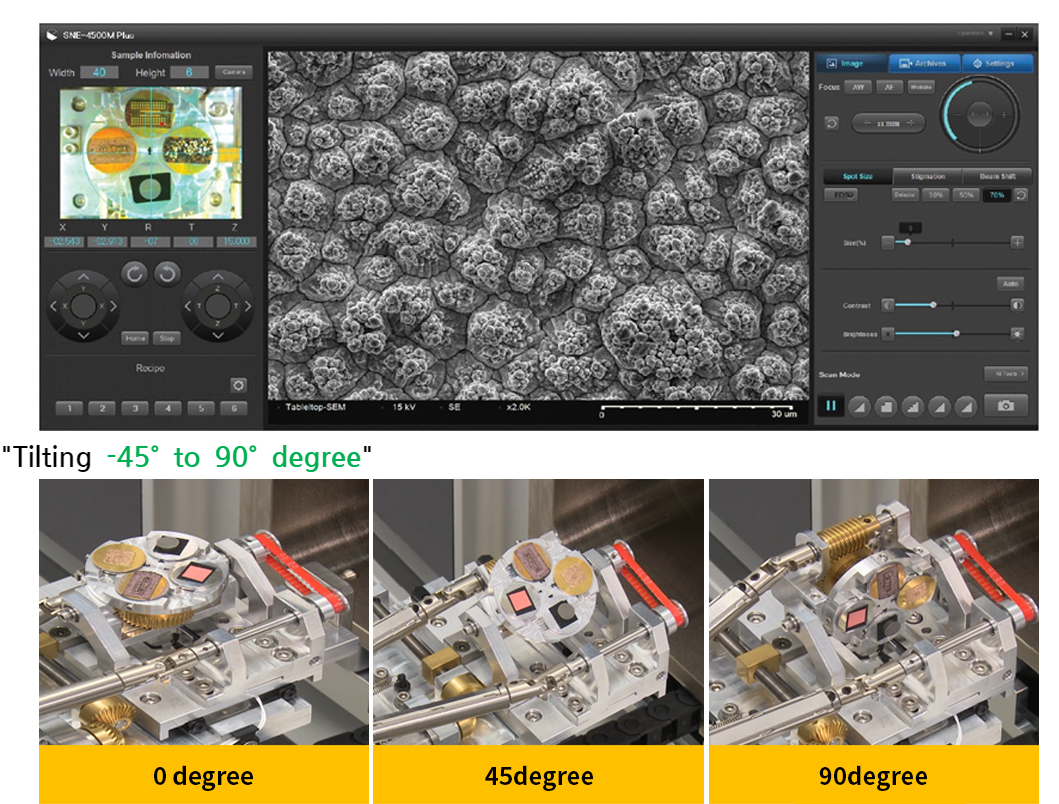Reset spot size with refresh icon
The width and height of the screenshot is (1059, 804).
coord(1021,195)
